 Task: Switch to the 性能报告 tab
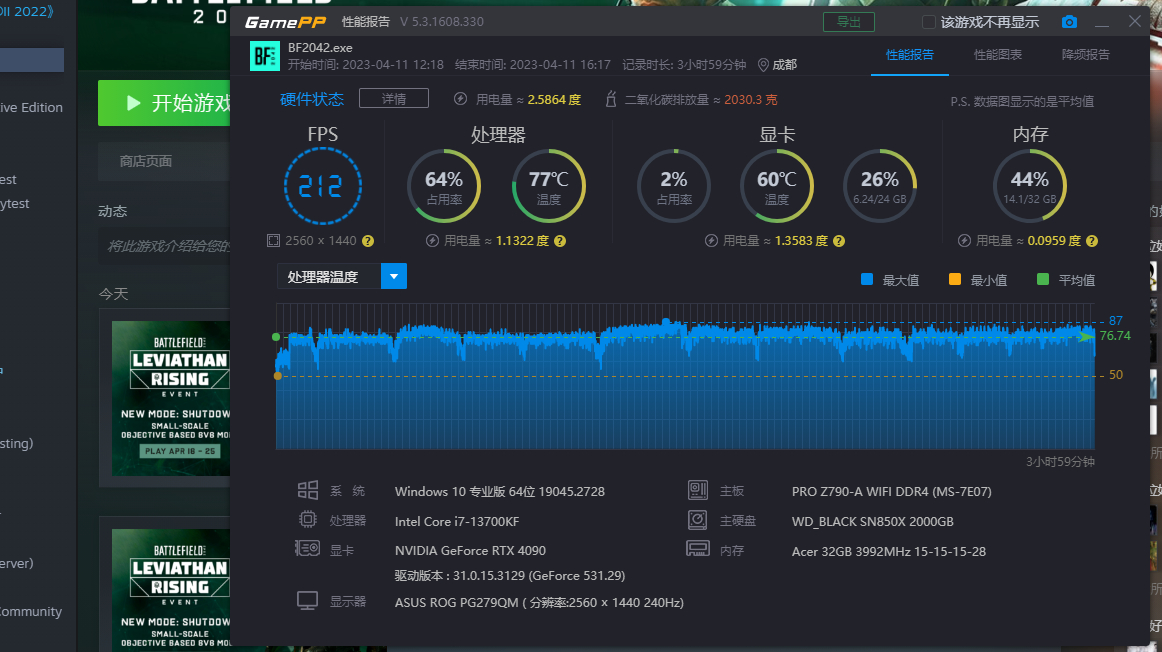(x=909, y=55)
